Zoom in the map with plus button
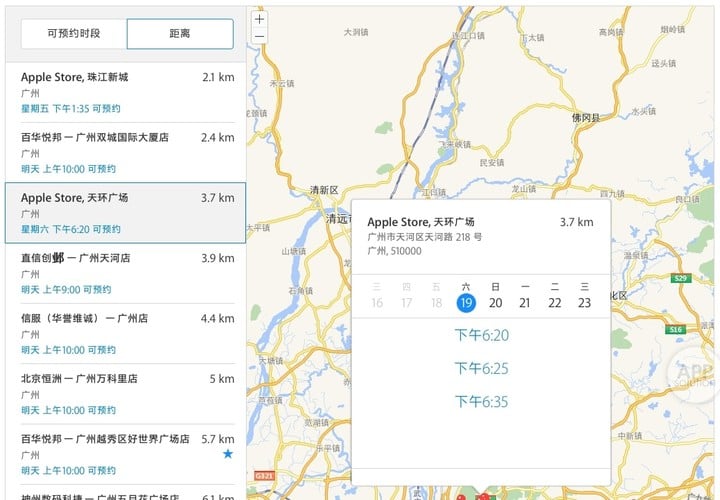 [x=259, y=19]
